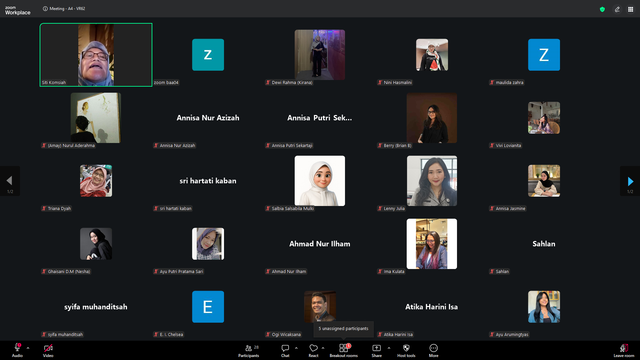This screenshot has width=640, height=360.
Task: Select zoom baa04 teal Z avatar
Action: tap(208, 55)
